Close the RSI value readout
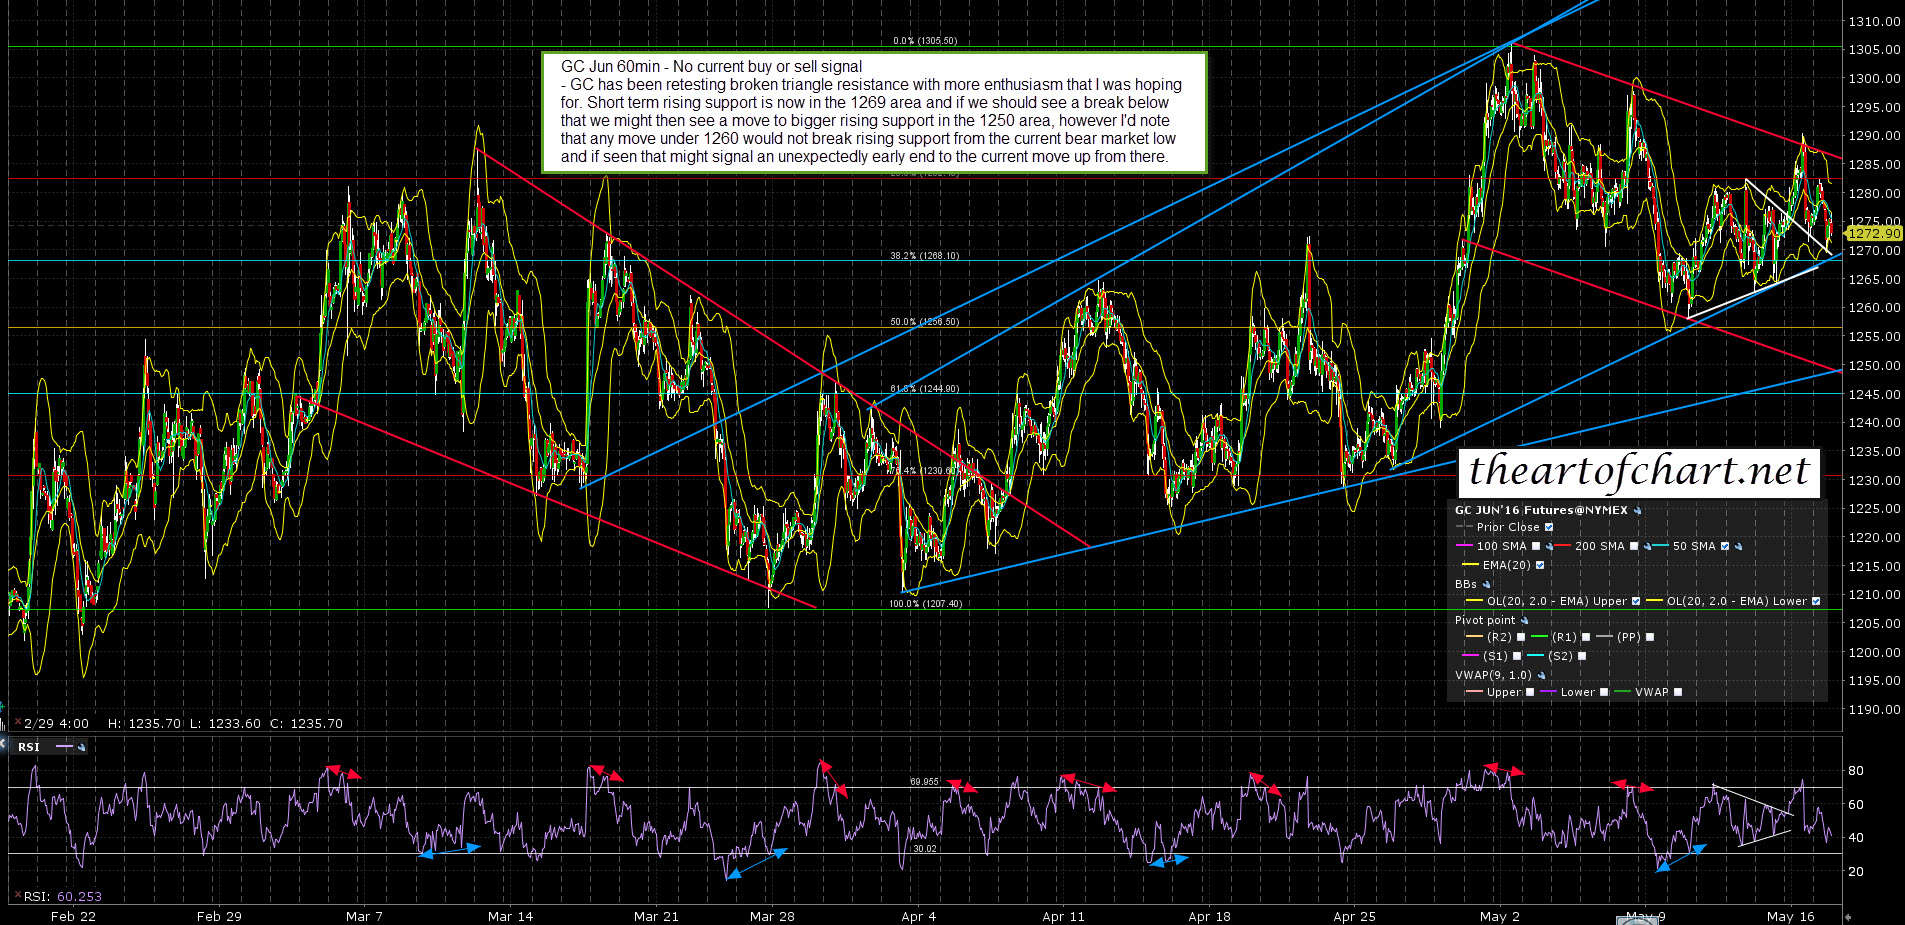Screen dimensions: 1905x925 [x=17, y=896]
